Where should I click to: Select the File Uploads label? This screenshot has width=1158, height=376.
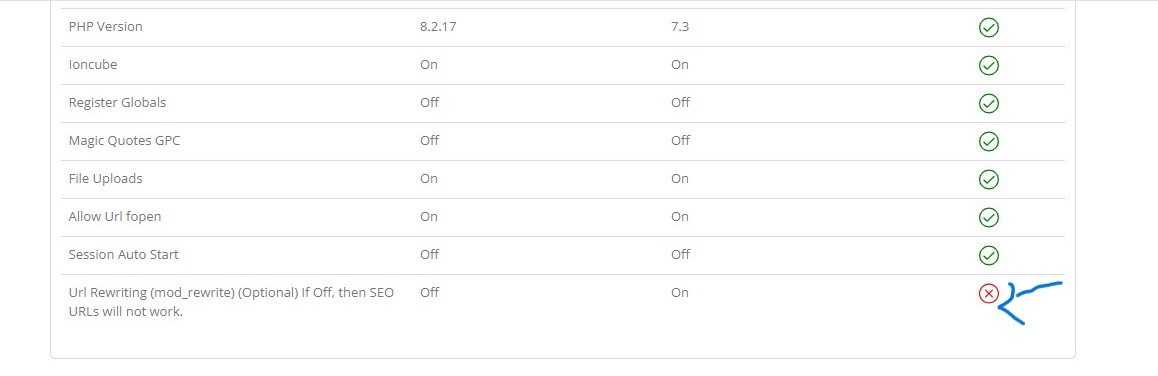[x=106, y=178]
